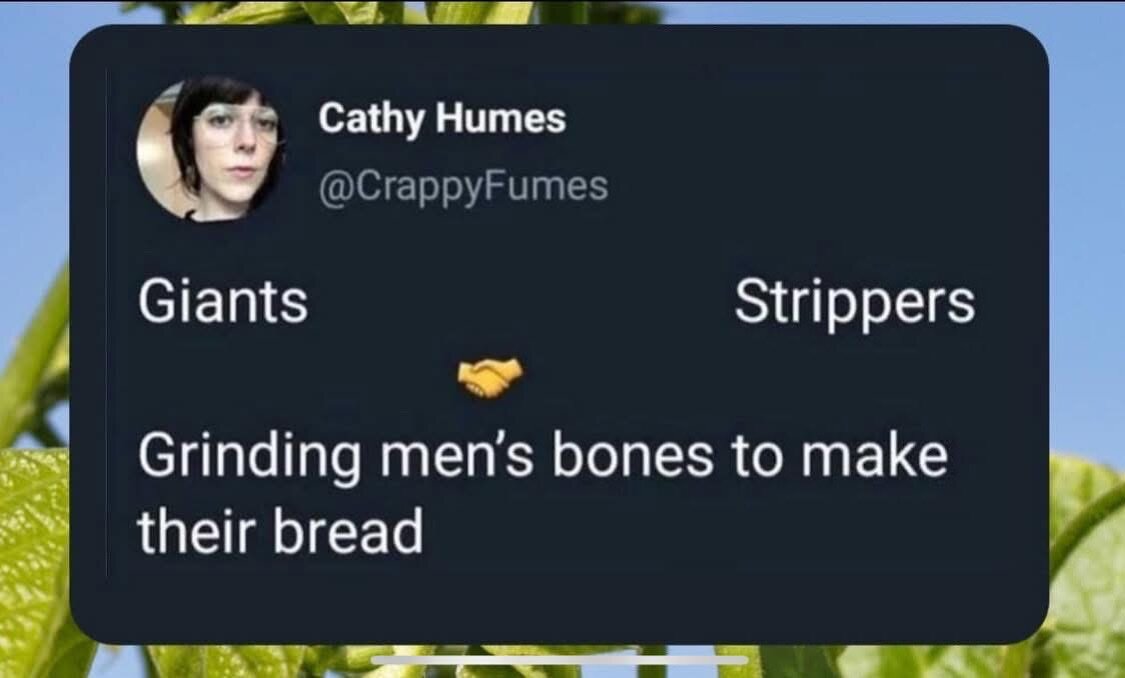The width and height of the screenshot is (1125, 678).
Task: Click the thin vertical line on card's left
Action: pos(107,323)
